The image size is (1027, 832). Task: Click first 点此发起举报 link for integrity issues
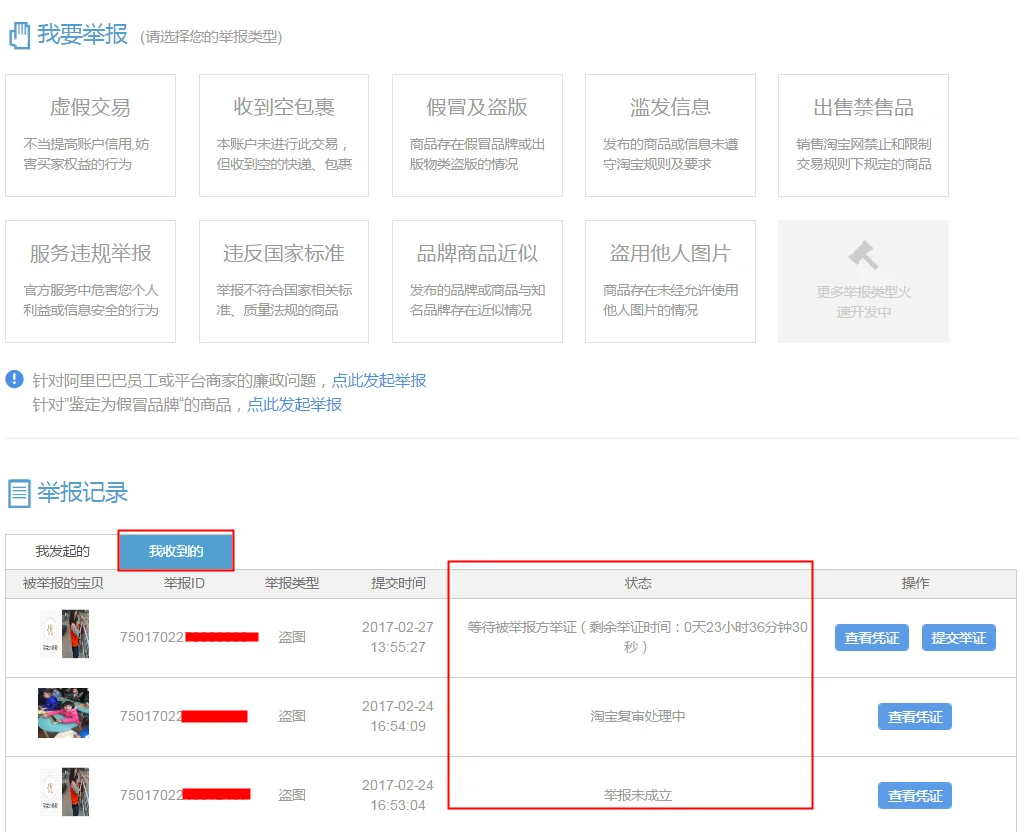(379, 380)
